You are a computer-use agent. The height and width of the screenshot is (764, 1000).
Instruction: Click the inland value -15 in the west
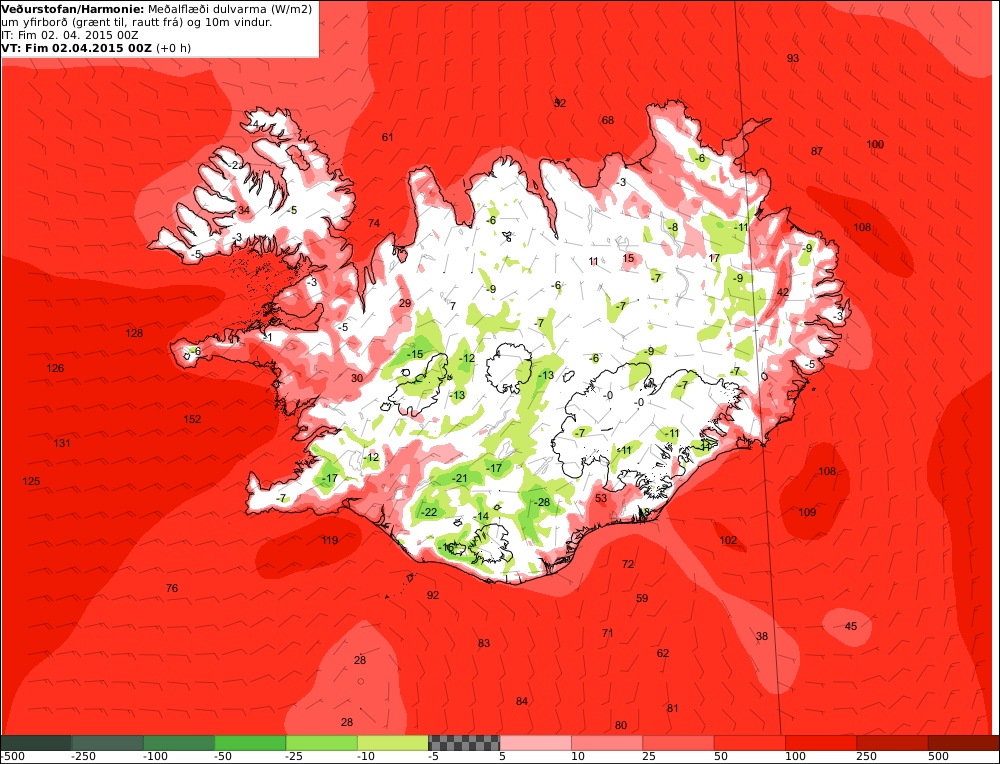pos(415,354)
